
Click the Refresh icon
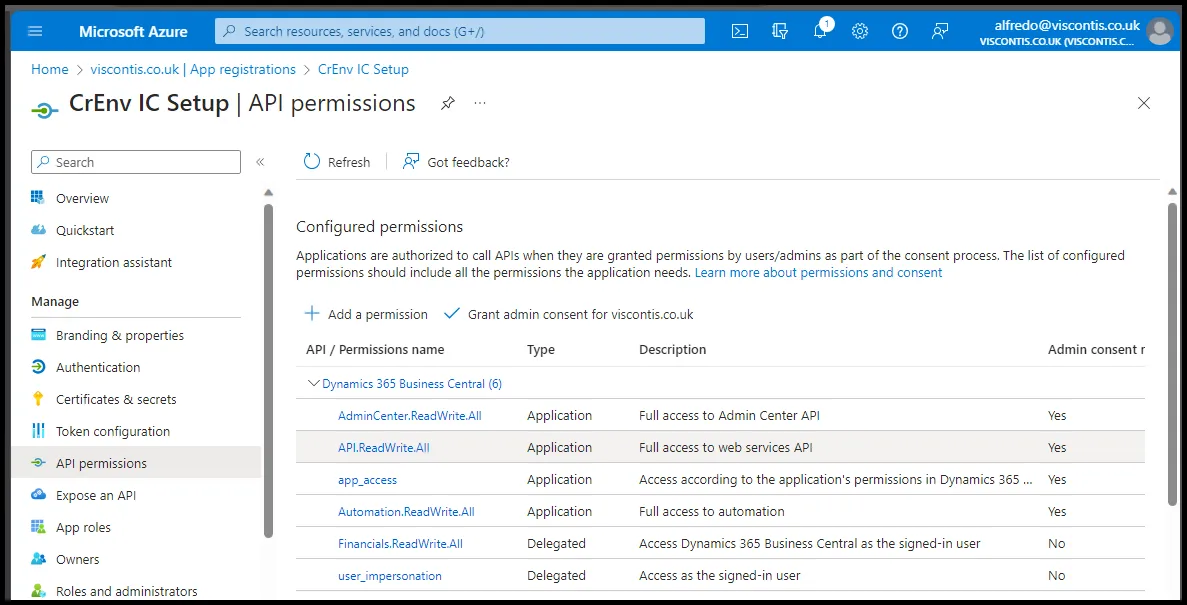pos(312,161)
